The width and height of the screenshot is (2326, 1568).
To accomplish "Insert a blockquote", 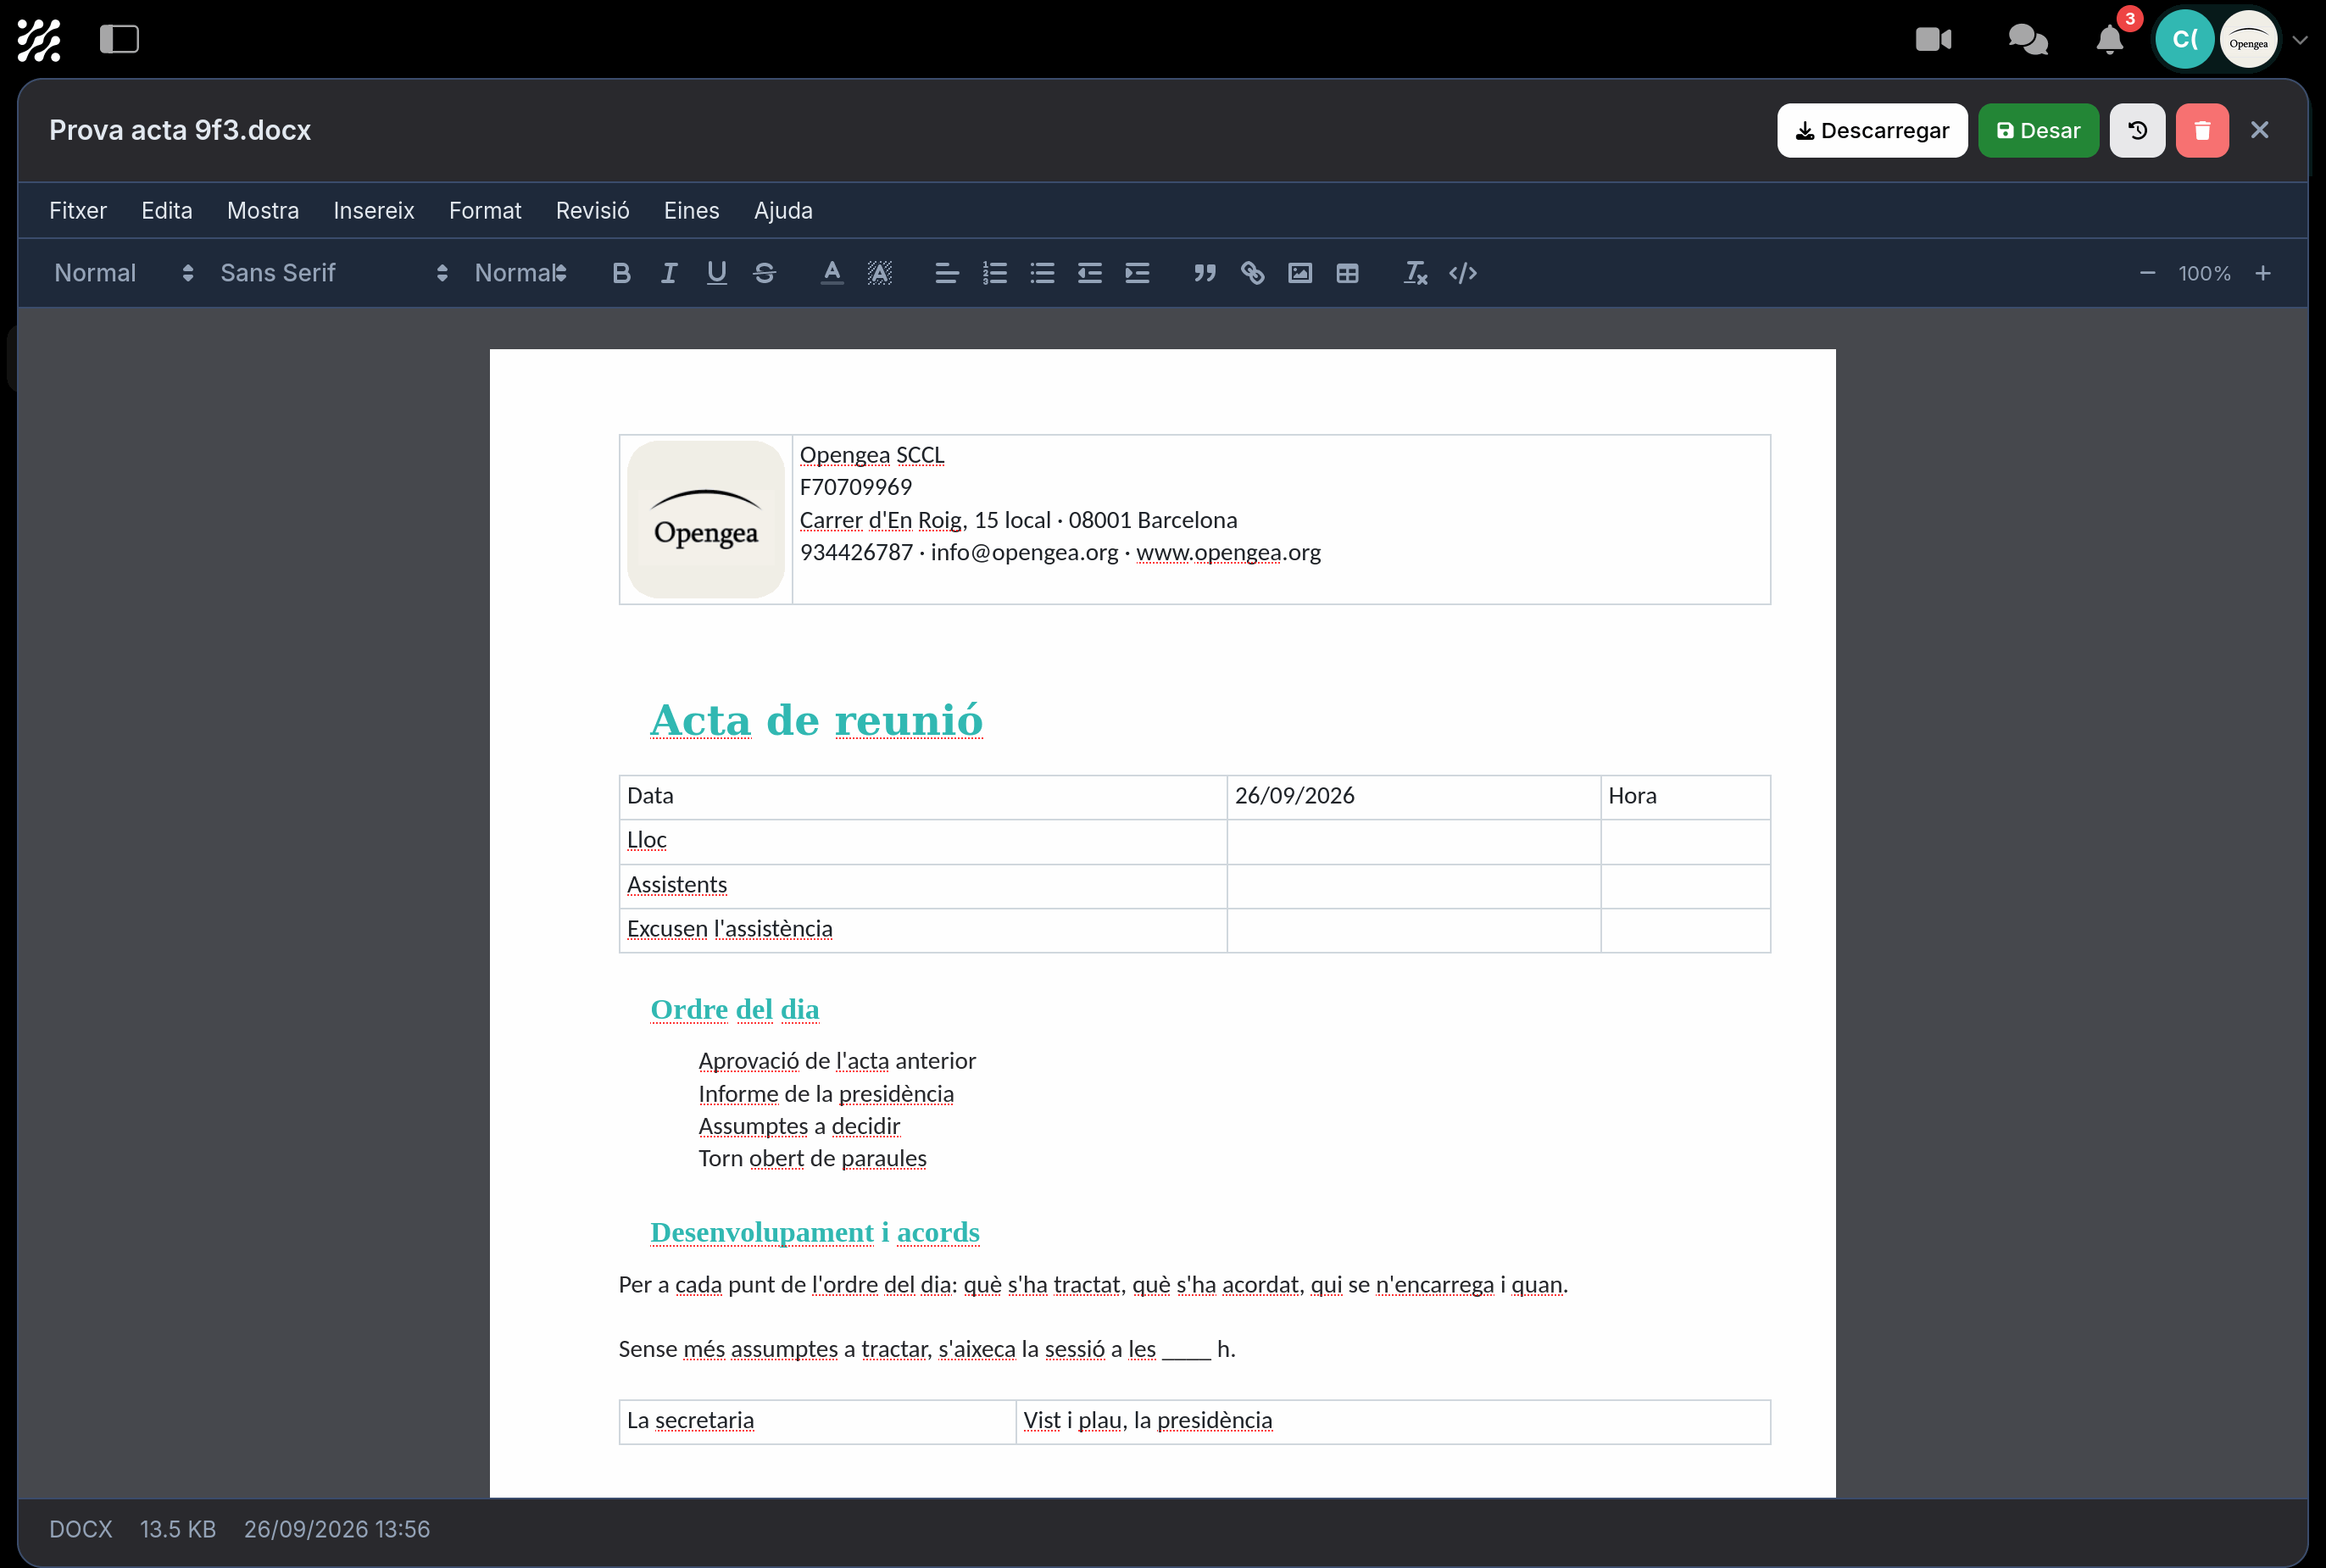I will [1205, 273].
